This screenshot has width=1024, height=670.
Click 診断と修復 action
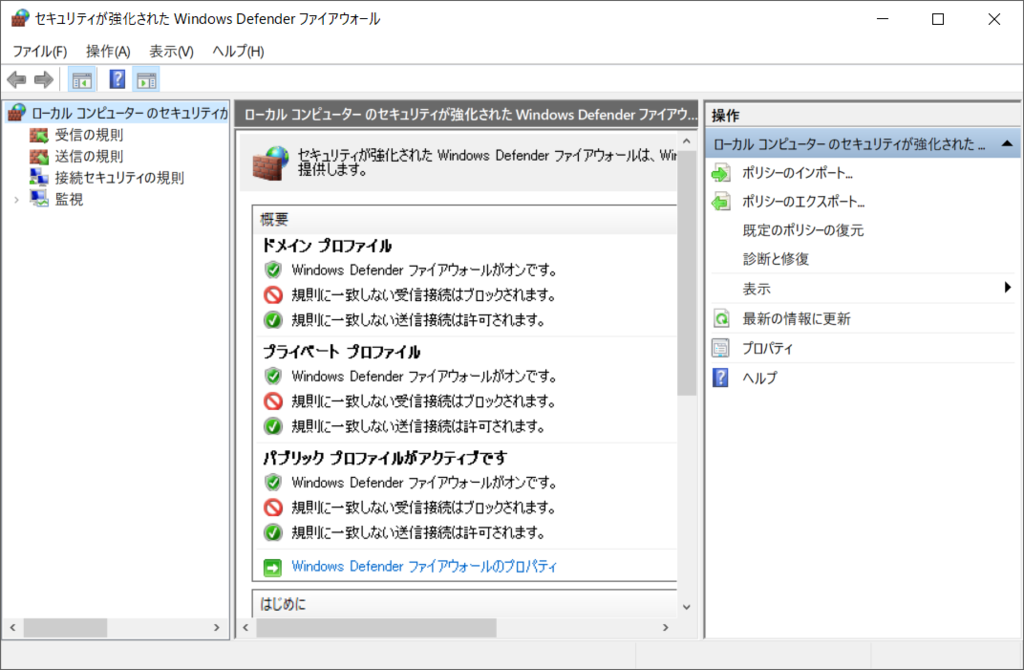point(775,259)
